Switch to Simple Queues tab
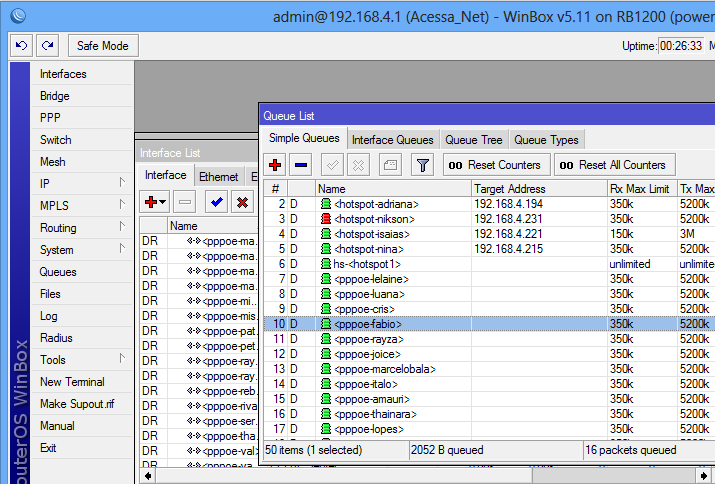This screenshot has height=484, width=715. [x=304, y=138]
